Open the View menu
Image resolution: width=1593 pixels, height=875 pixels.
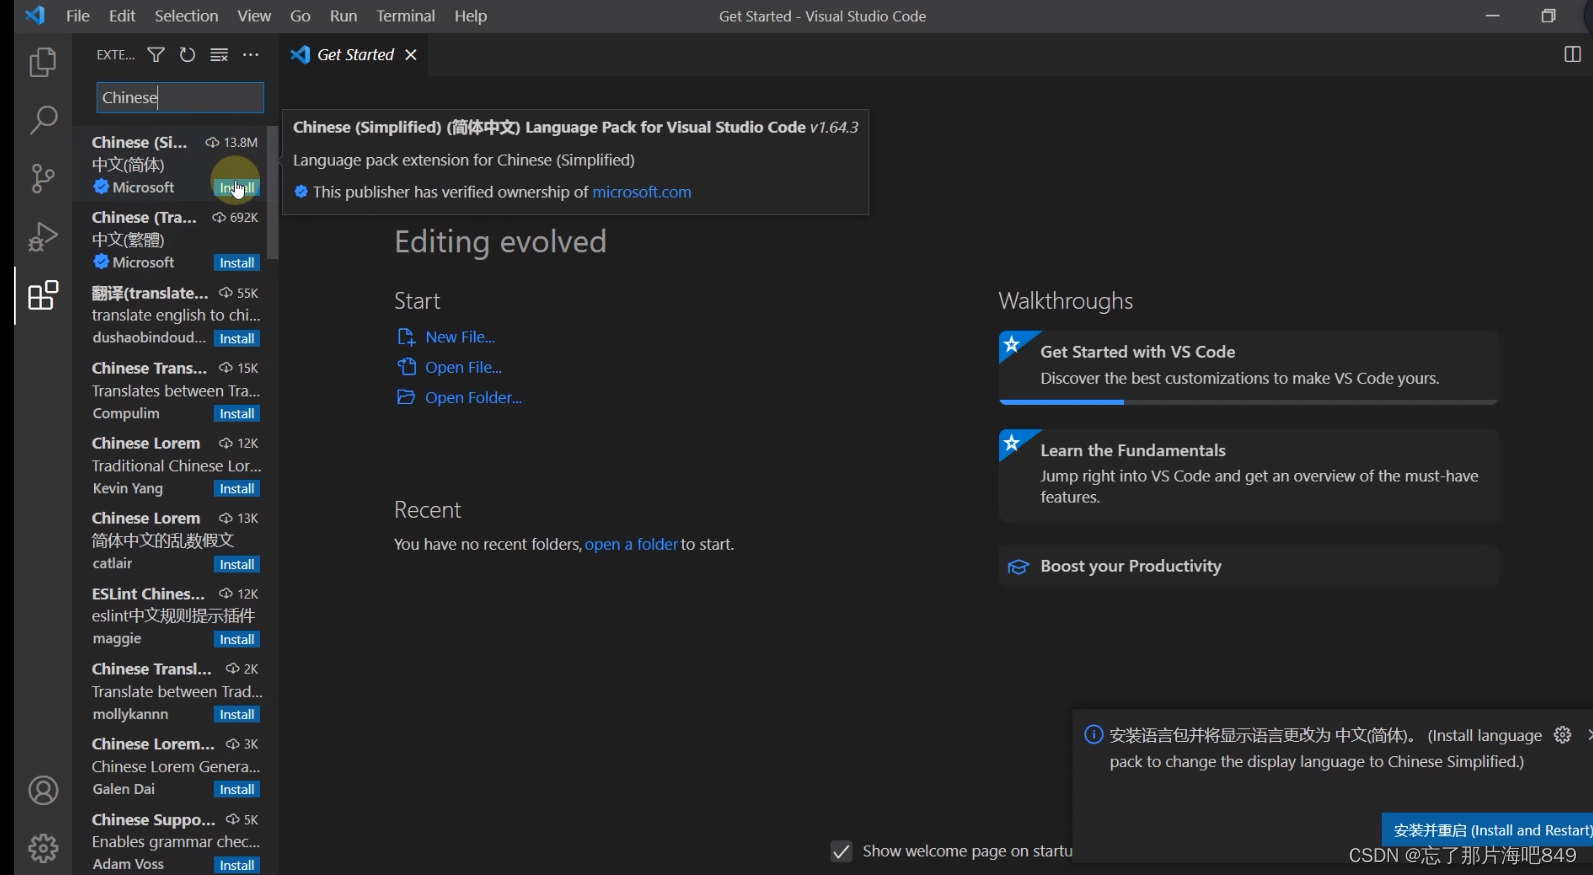254,16
